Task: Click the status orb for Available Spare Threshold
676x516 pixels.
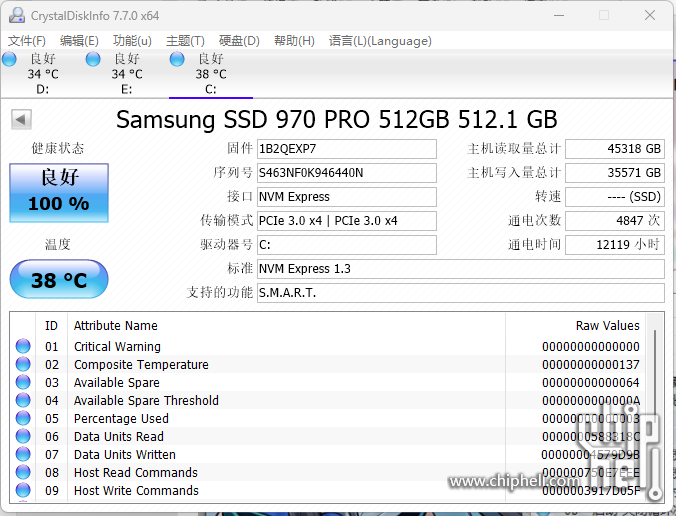Action: [23, 400]
